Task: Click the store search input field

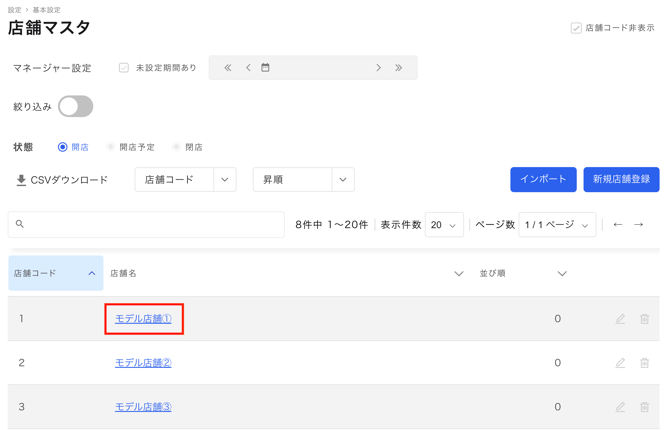Action: [150, 225]
